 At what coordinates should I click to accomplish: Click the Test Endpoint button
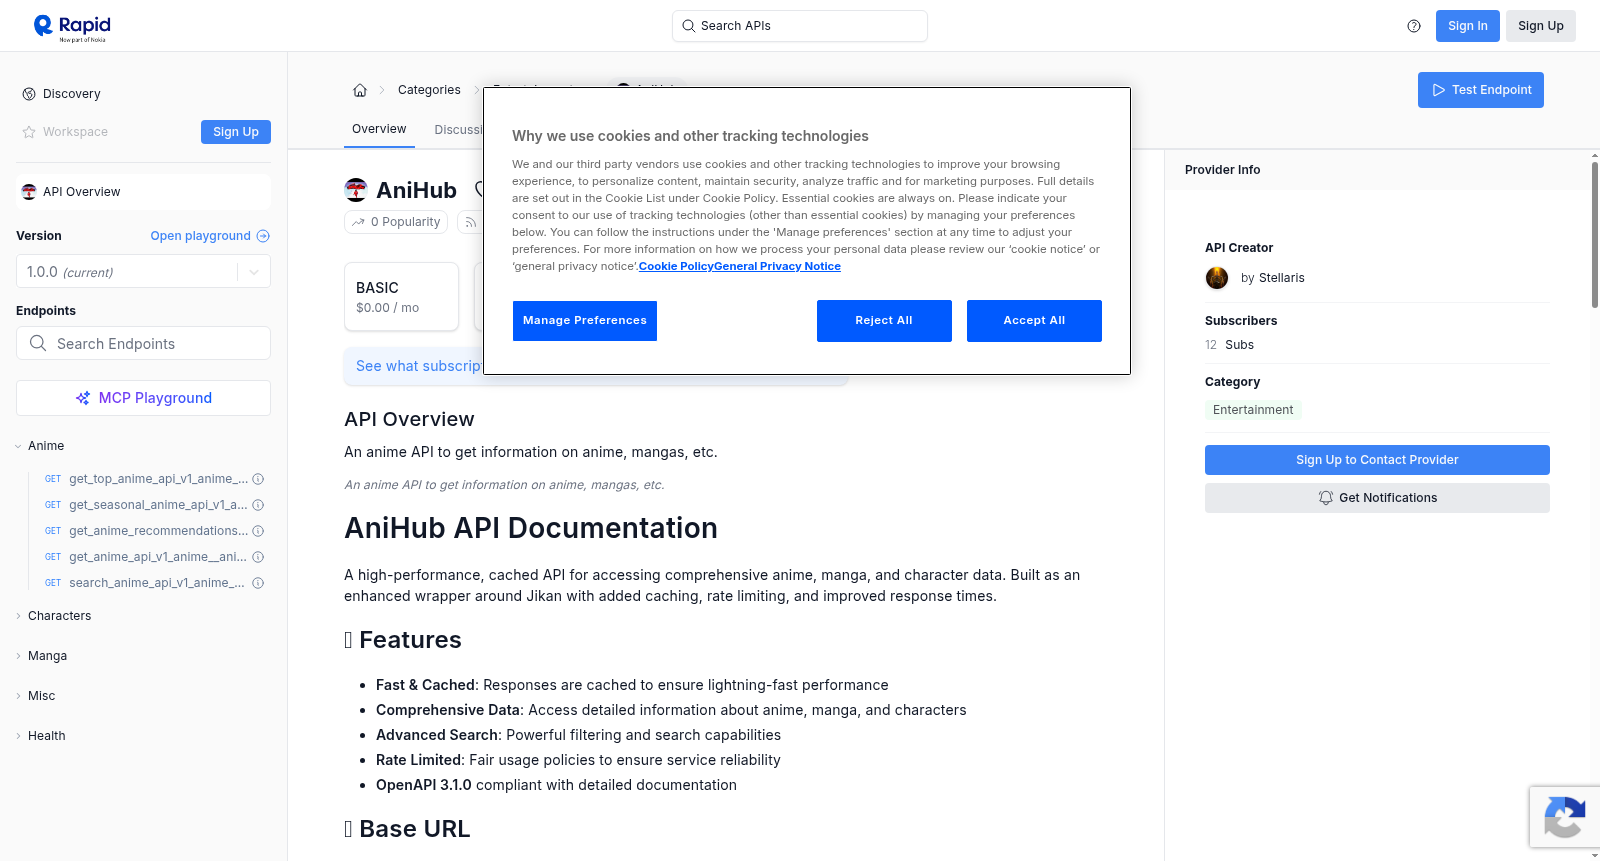tap(1481, 90)
